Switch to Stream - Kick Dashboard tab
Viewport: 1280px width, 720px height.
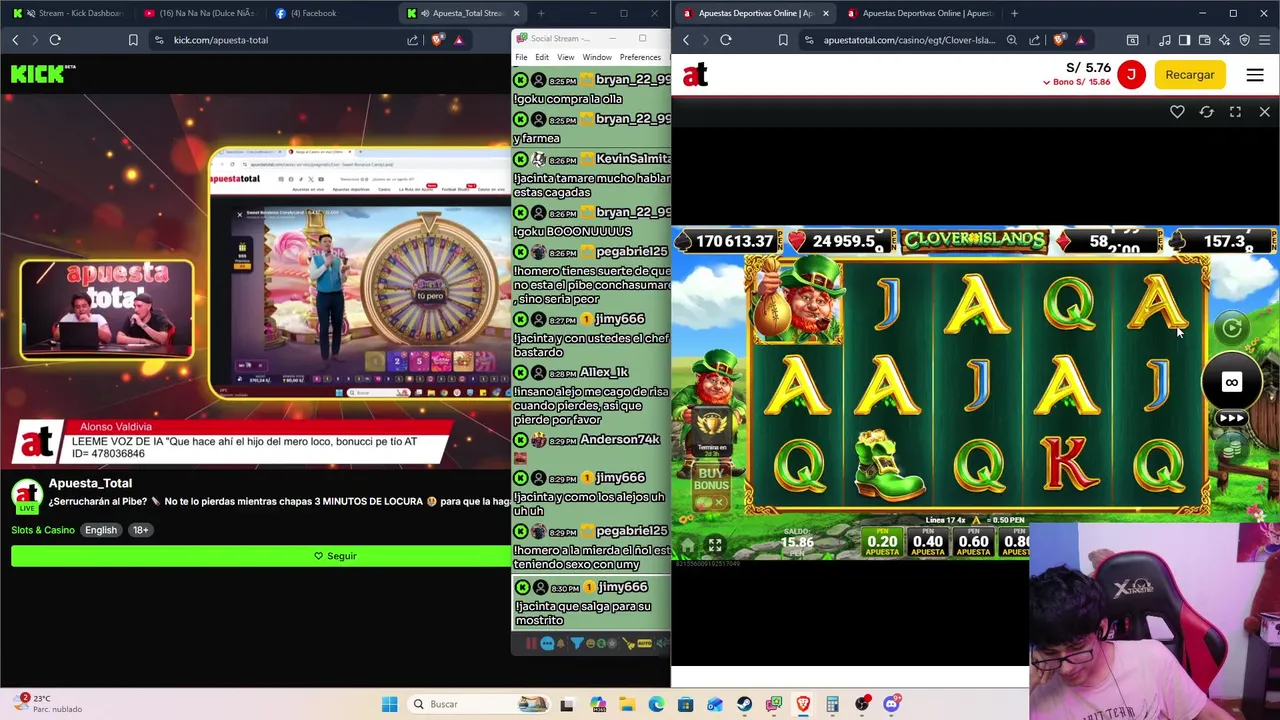point(68,13)
